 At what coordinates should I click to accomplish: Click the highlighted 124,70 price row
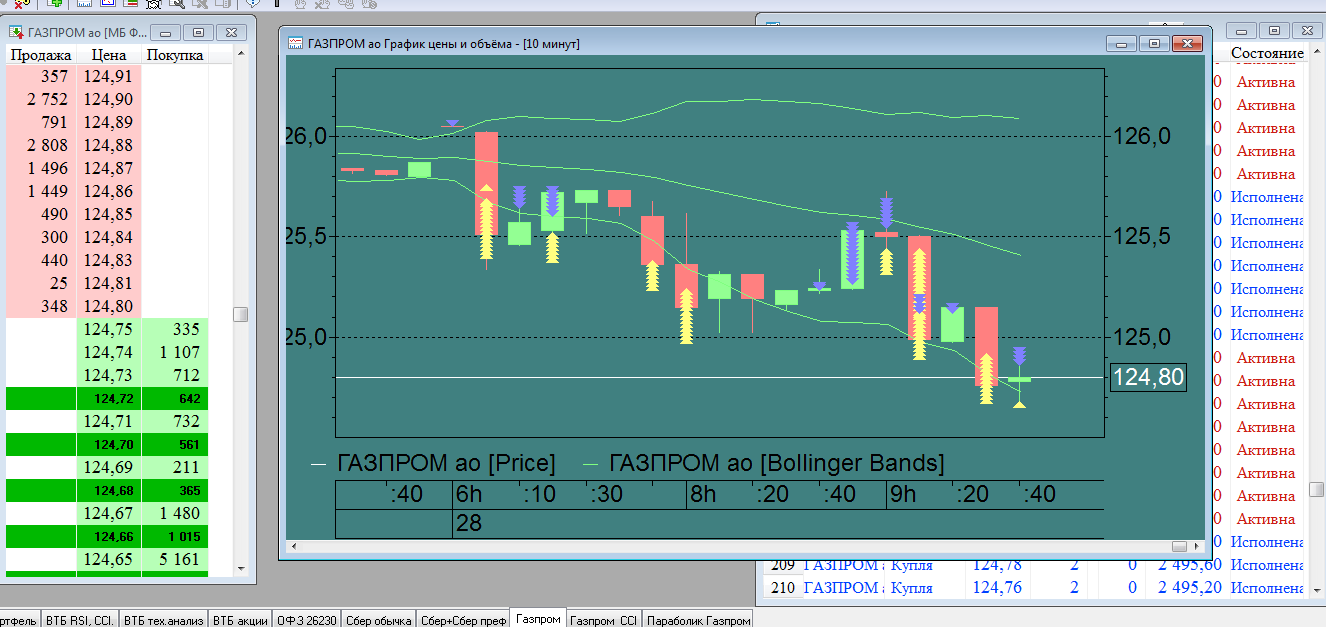(108, 444)
